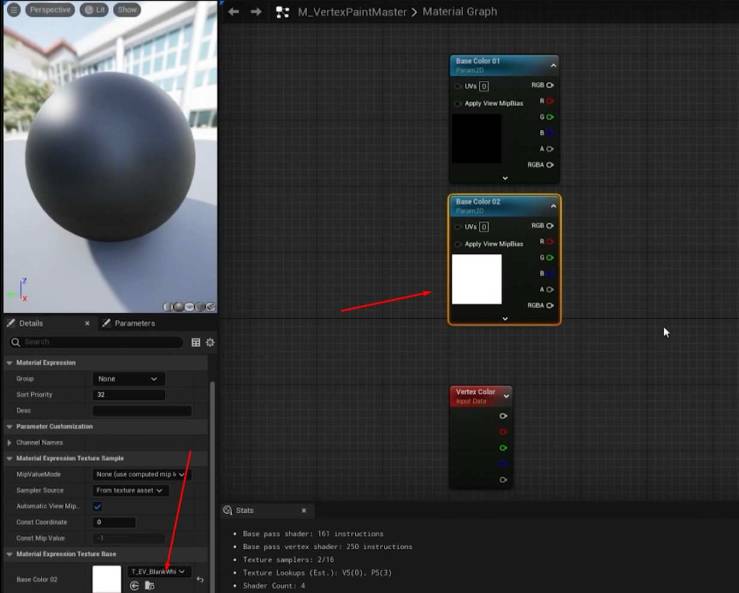Open Details property matrix grid icon
Viewport: 739px width, 593px height.
point(196,342)
